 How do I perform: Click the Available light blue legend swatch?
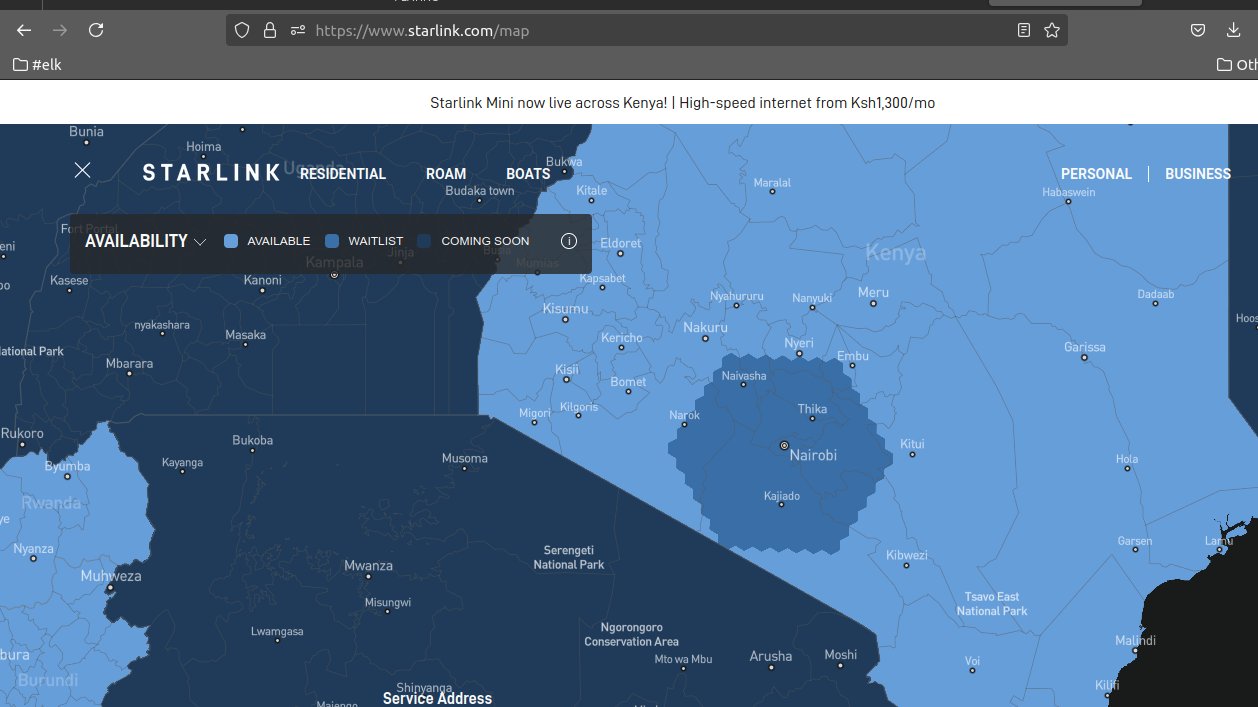231,241
